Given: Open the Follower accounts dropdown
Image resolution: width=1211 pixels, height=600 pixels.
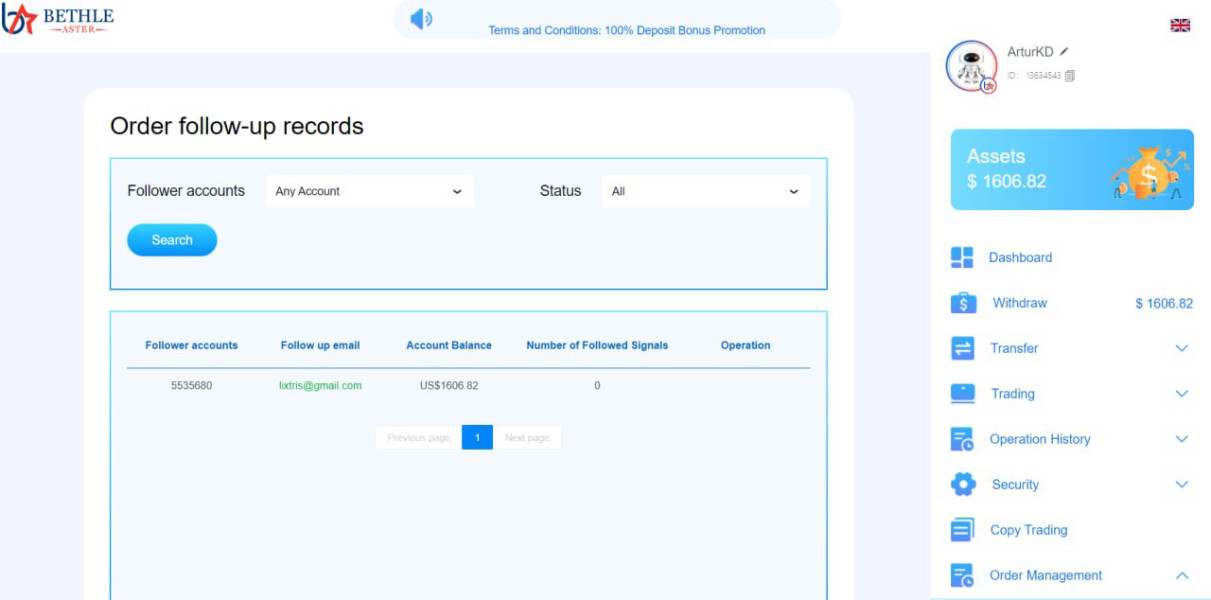Looking at the screenshot, I should click(369, 191).
